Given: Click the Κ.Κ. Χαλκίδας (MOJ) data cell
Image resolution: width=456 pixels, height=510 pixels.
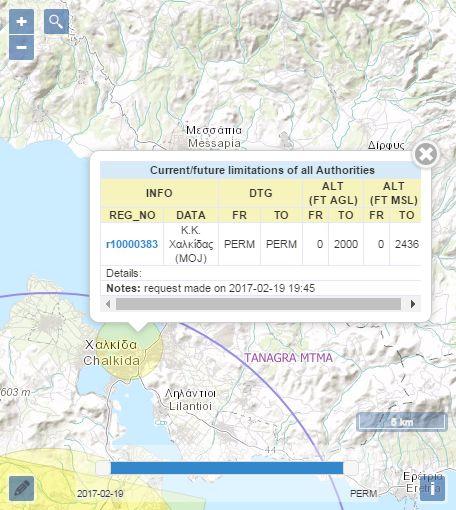Looking at the screenshot, I should click(191, 244).
